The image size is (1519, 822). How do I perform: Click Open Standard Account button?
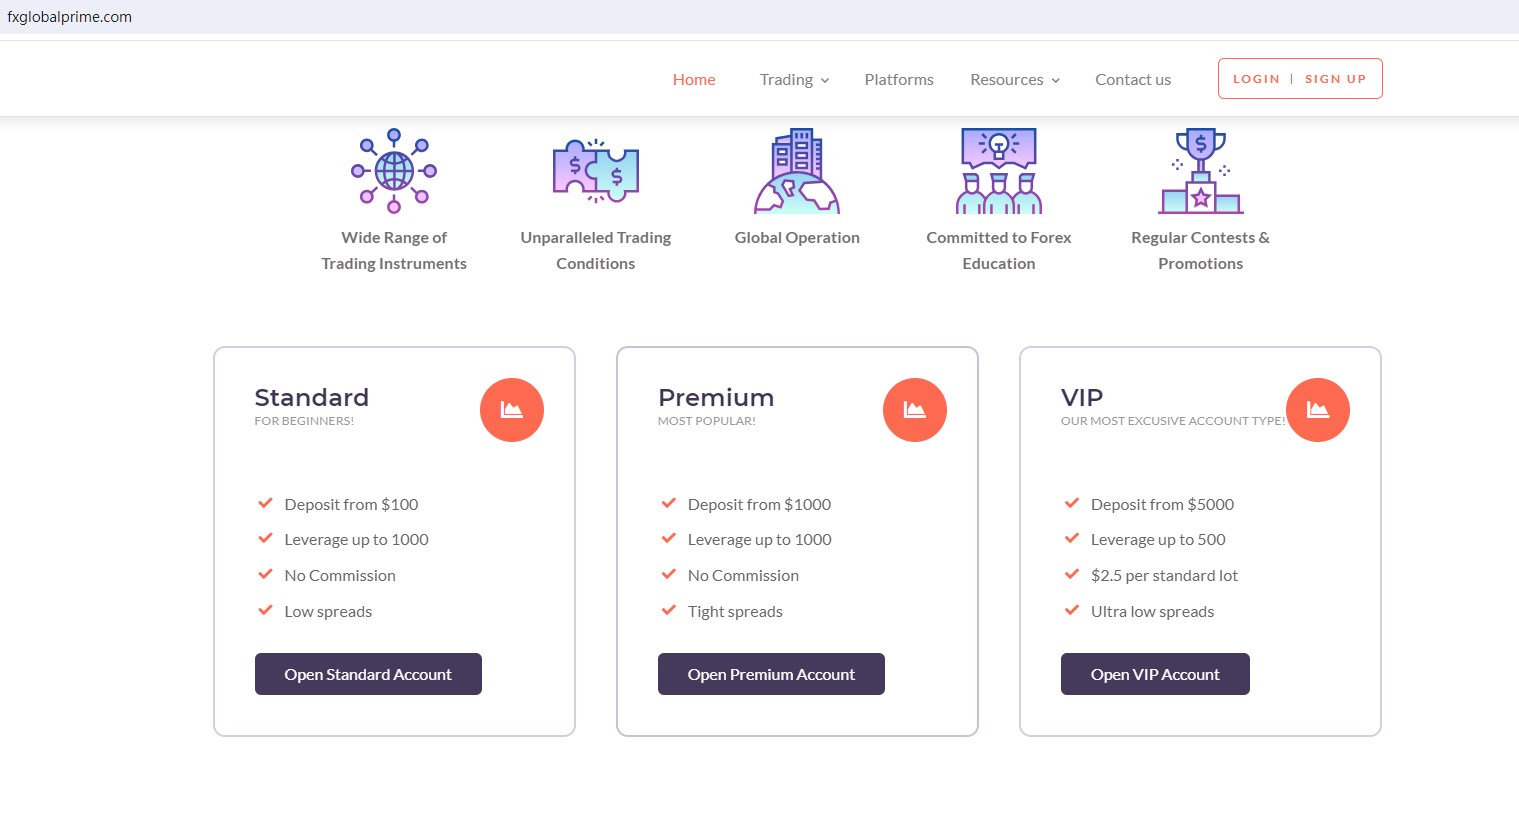(368, 674)
